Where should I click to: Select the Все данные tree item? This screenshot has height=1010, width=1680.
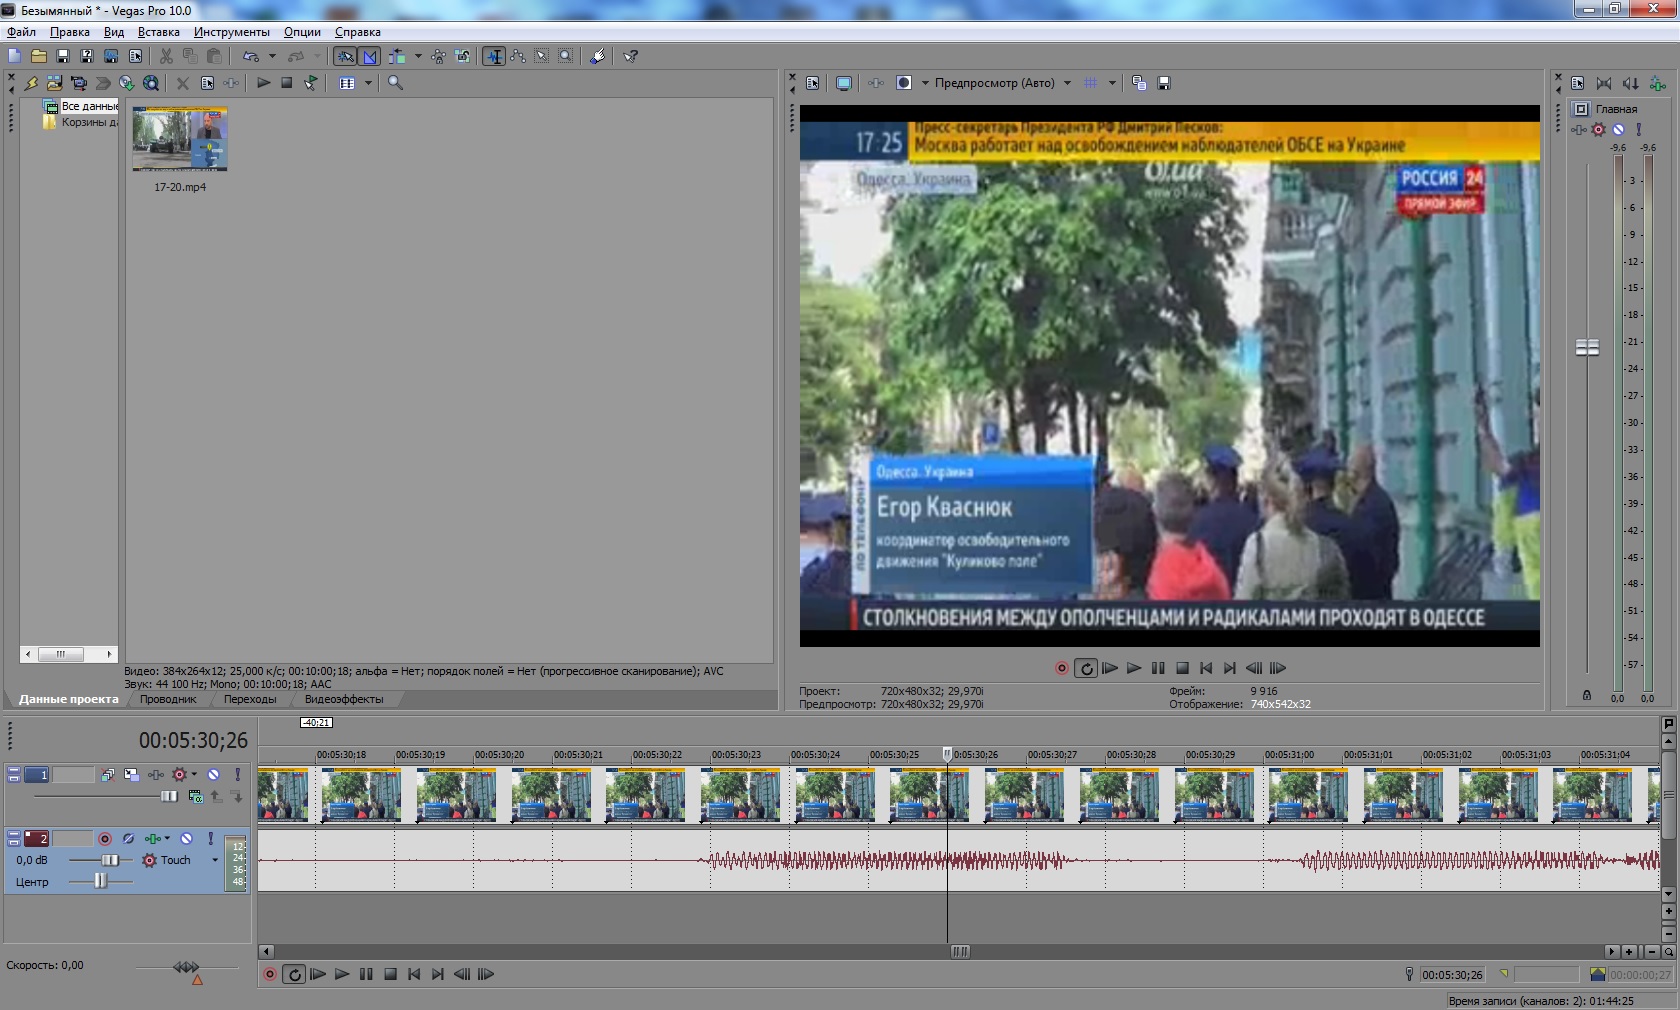click(90, 106)
